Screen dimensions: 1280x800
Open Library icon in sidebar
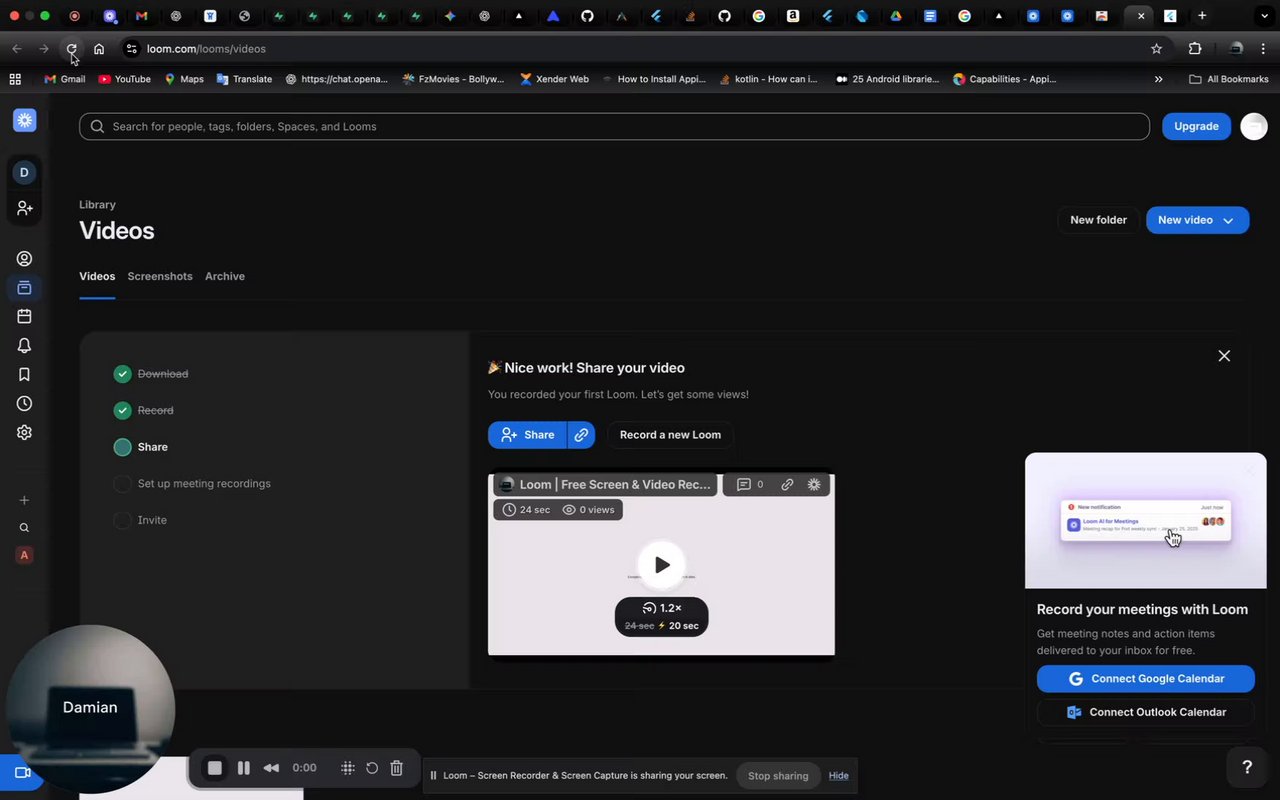pyautogui.click(x=25, y=288)
